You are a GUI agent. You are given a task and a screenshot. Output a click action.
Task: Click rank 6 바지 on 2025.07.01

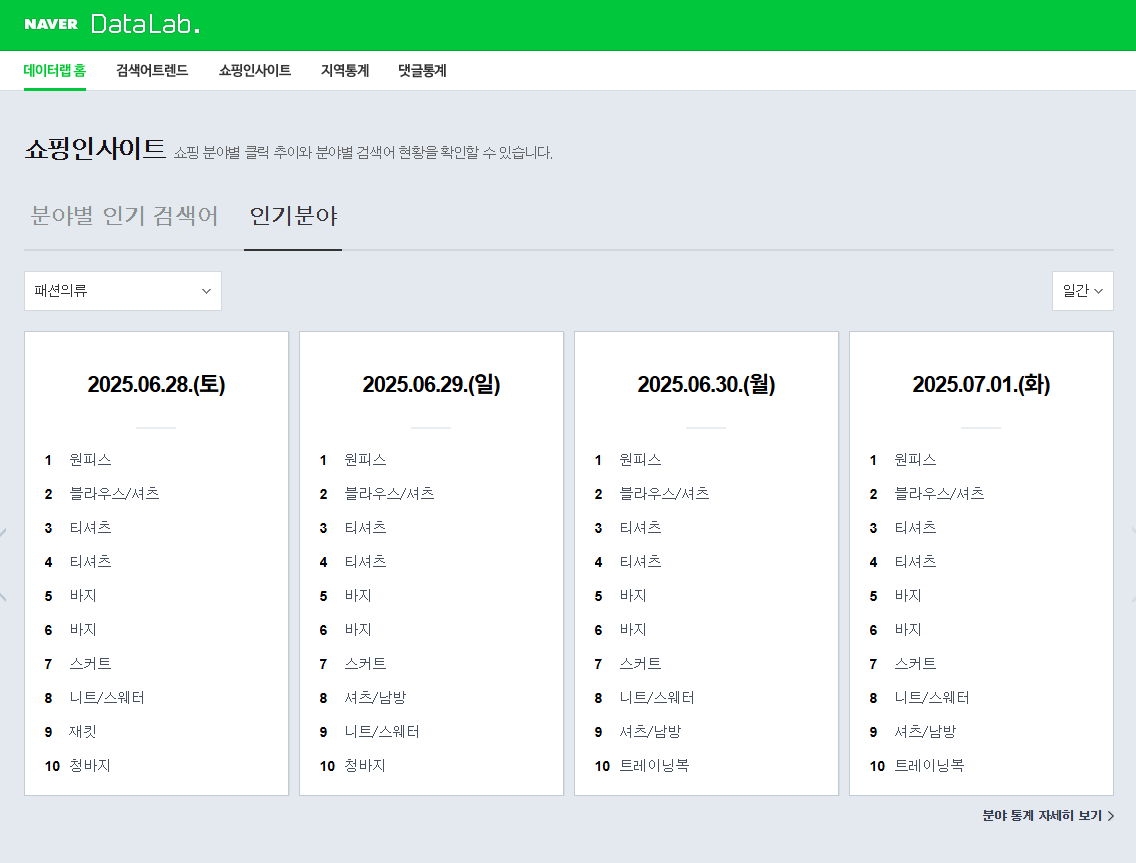(908, 630)
